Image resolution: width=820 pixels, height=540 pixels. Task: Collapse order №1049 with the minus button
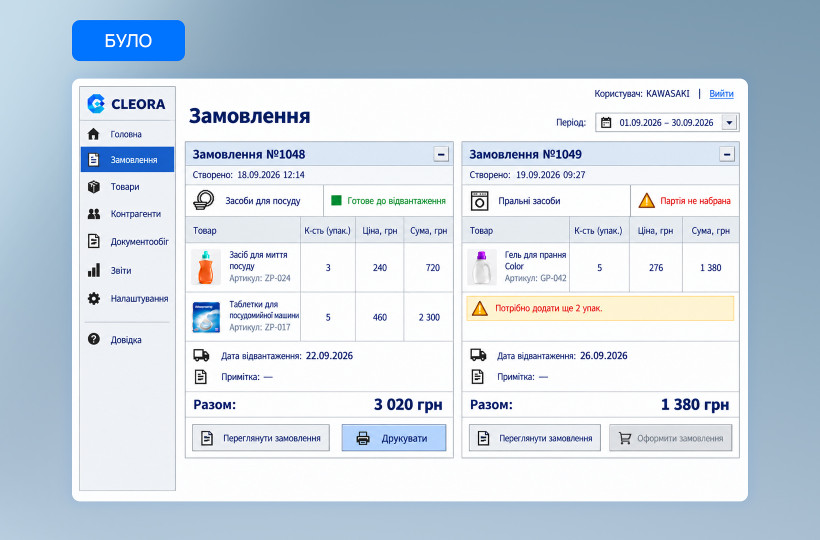coord(726,154)
